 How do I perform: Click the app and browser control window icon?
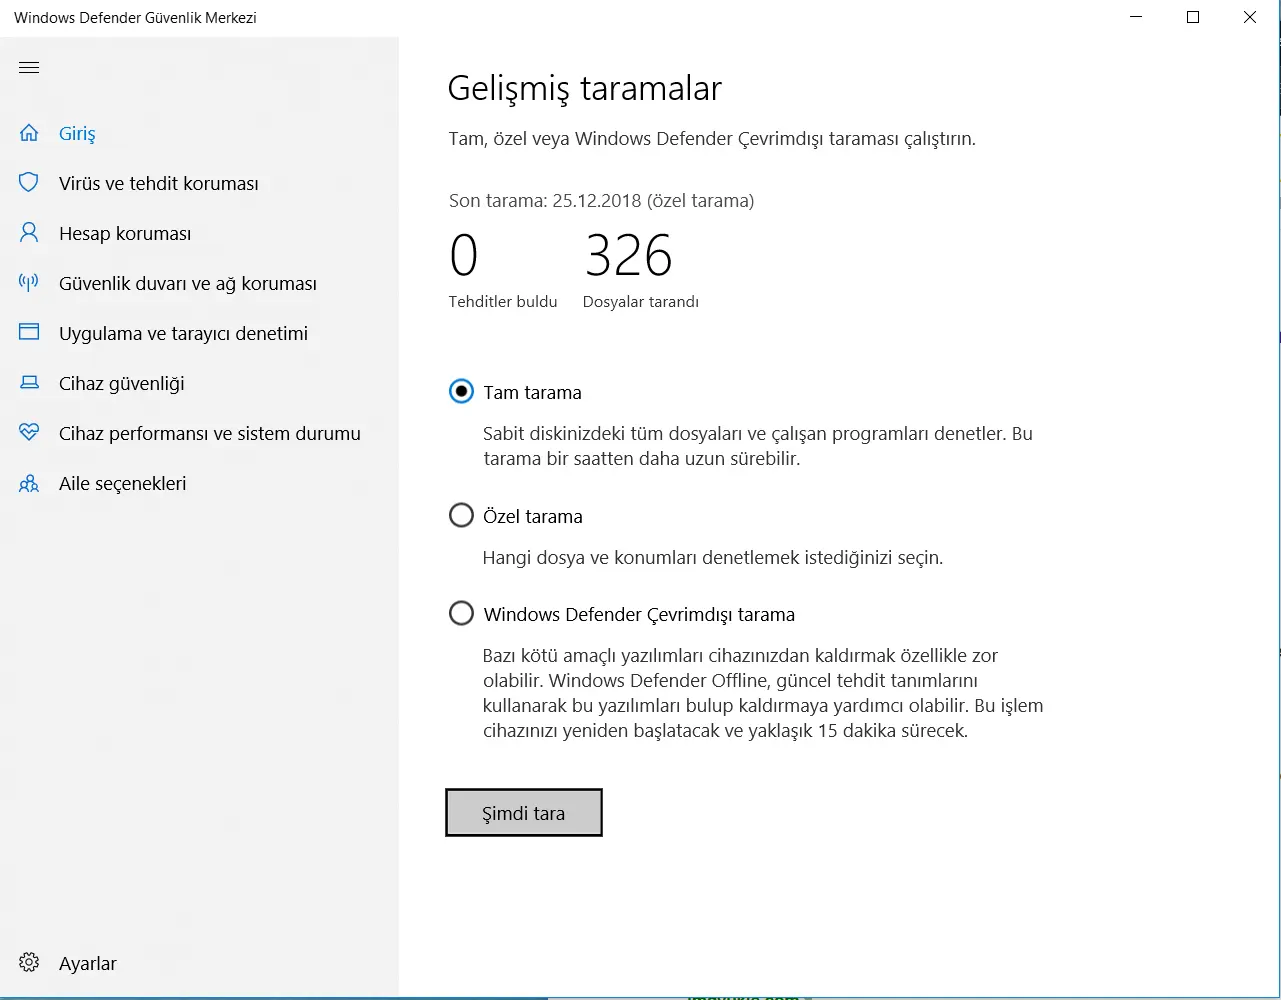pos(29,333)
